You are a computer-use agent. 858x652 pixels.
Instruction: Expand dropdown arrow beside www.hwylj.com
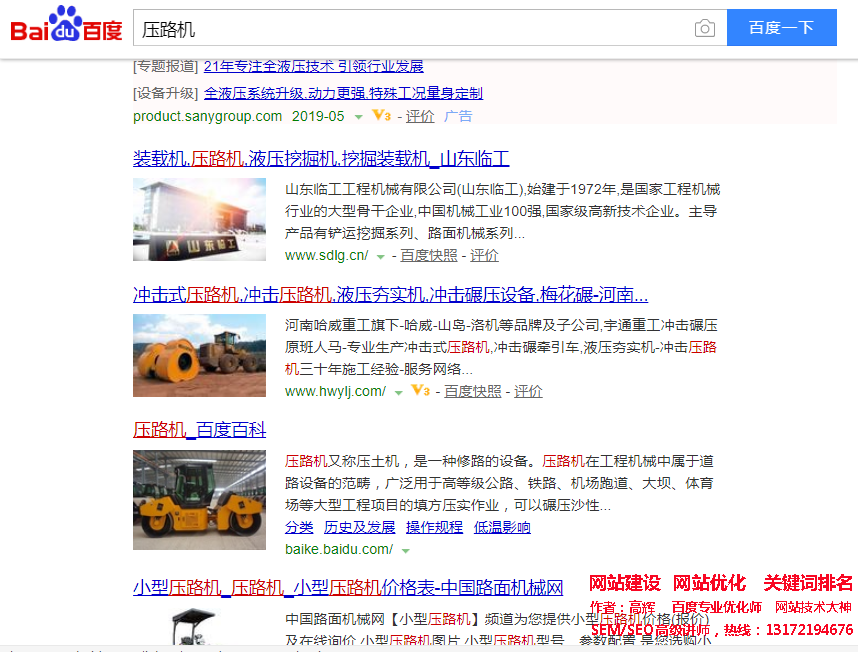[398, 392]
